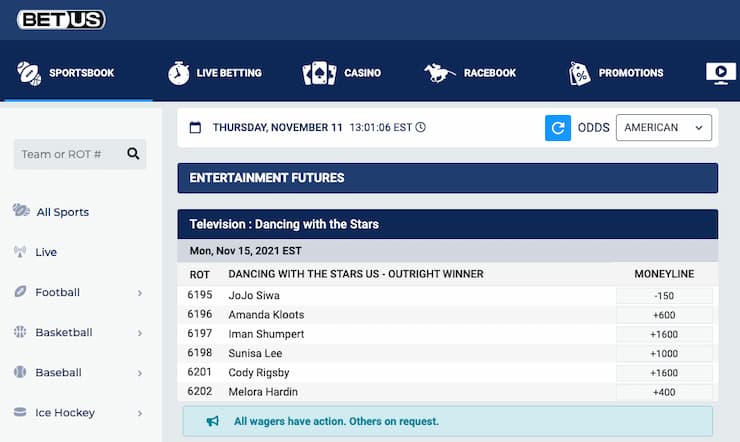The width and height of the screenshot is (740, 442).
Task: Select All Sports in the sidebar
Action: pyautogui.click(x=63, y=212)
